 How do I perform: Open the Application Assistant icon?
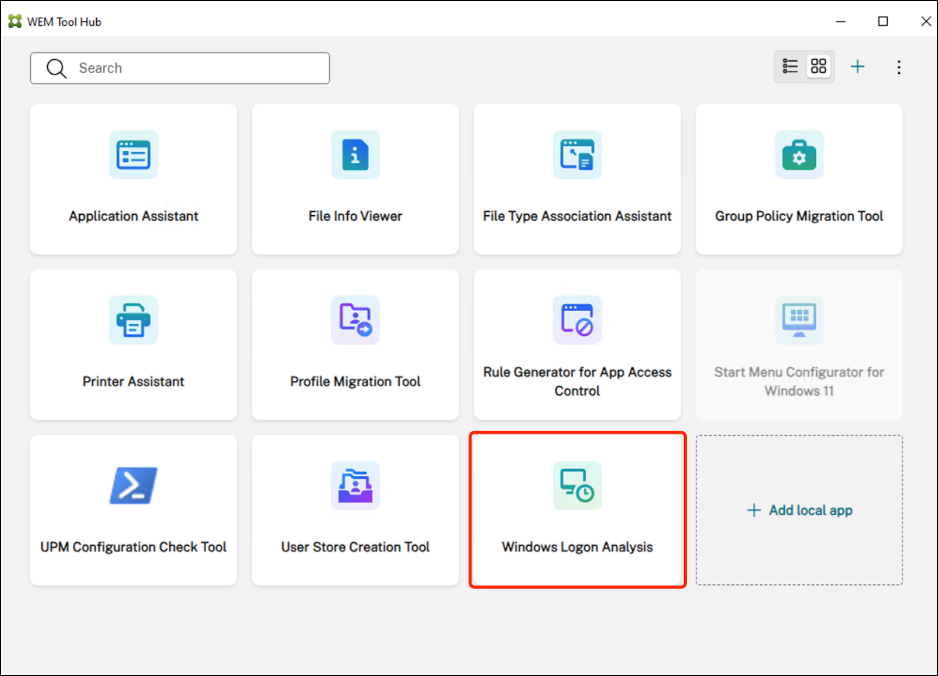(133, 155)
